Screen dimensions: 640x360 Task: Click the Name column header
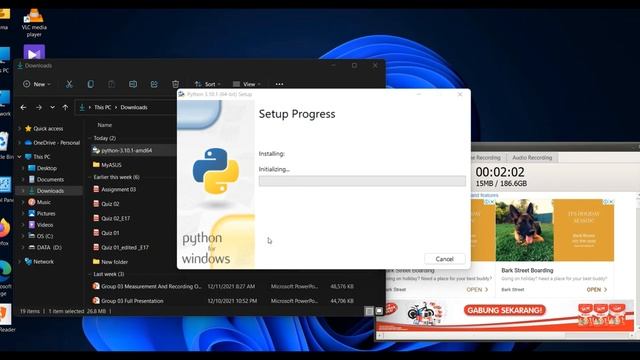pyautogui.click(x=104, y=125)
